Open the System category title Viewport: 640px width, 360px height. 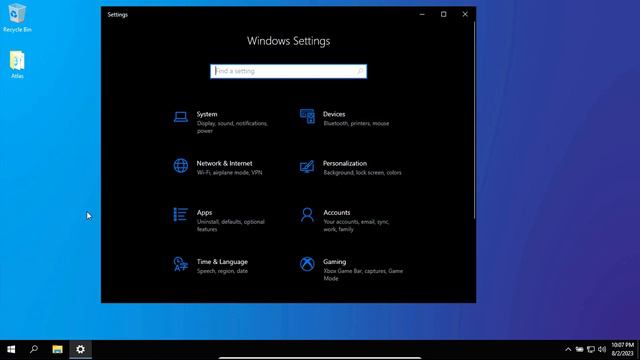pyautogui.click(x=207, y=114)
